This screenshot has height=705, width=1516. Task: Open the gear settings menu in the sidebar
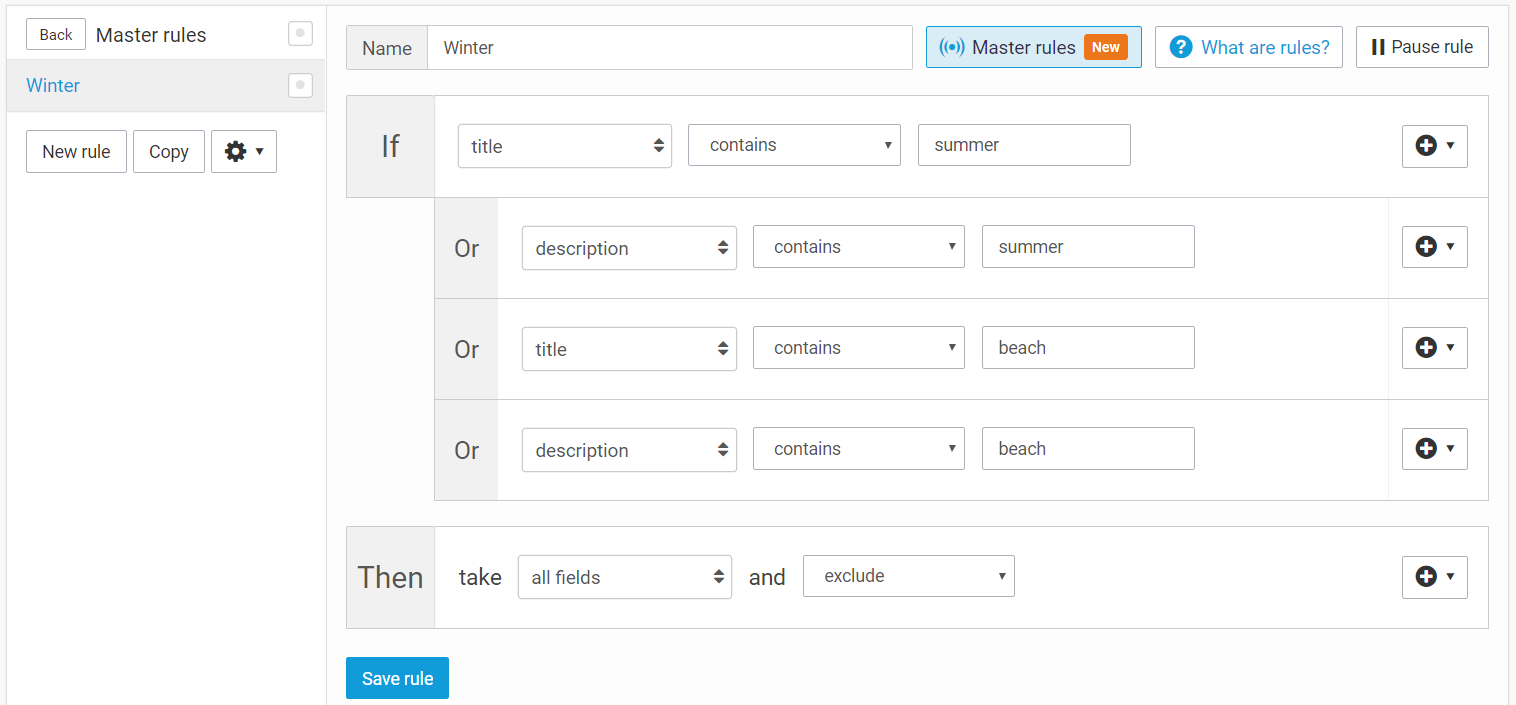click(243, 152)
